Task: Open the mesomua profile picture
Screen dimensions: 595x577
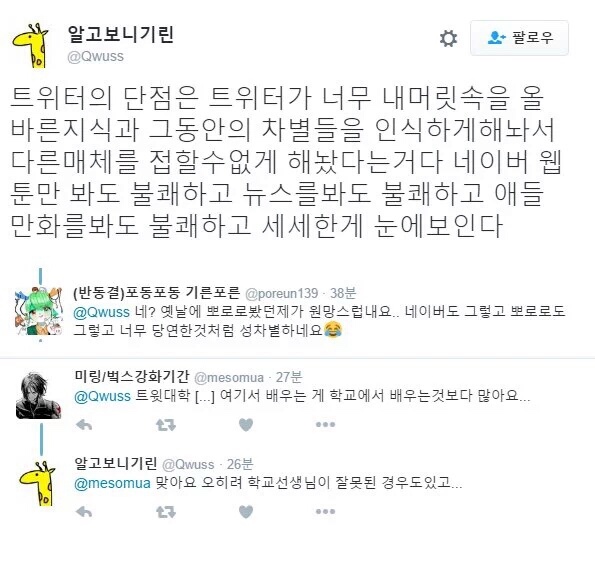Action: click(38, 396)
